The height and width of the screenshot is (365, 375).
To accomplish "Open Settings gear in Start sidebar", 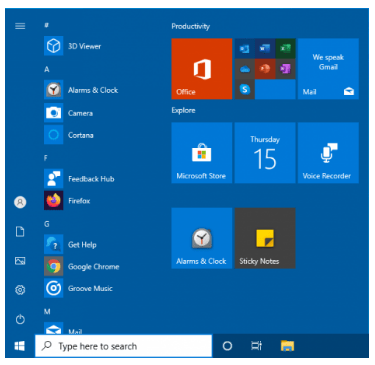I will [20, 290].
